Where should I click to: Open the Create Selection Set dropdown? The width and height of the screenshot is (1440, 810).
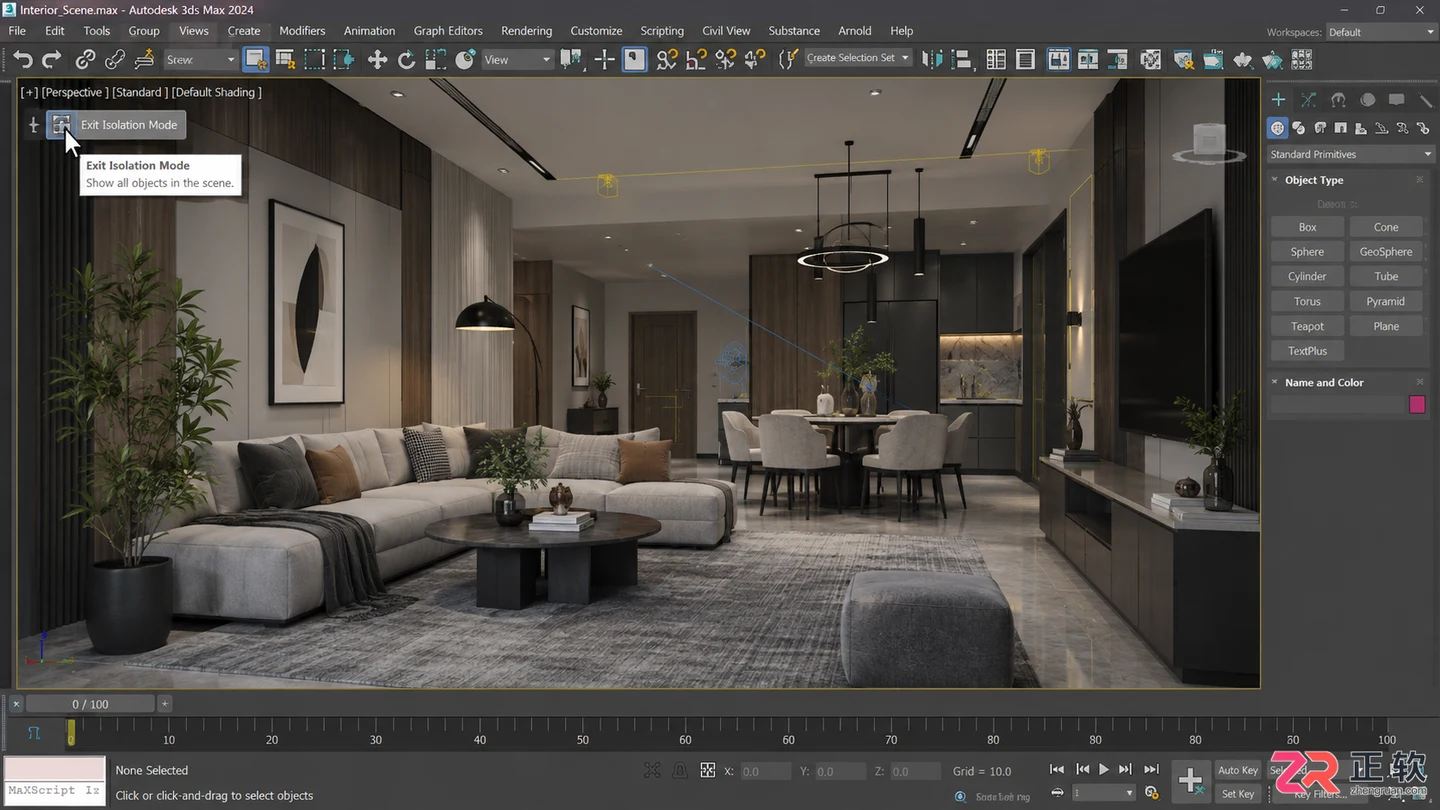click(858, 58)
